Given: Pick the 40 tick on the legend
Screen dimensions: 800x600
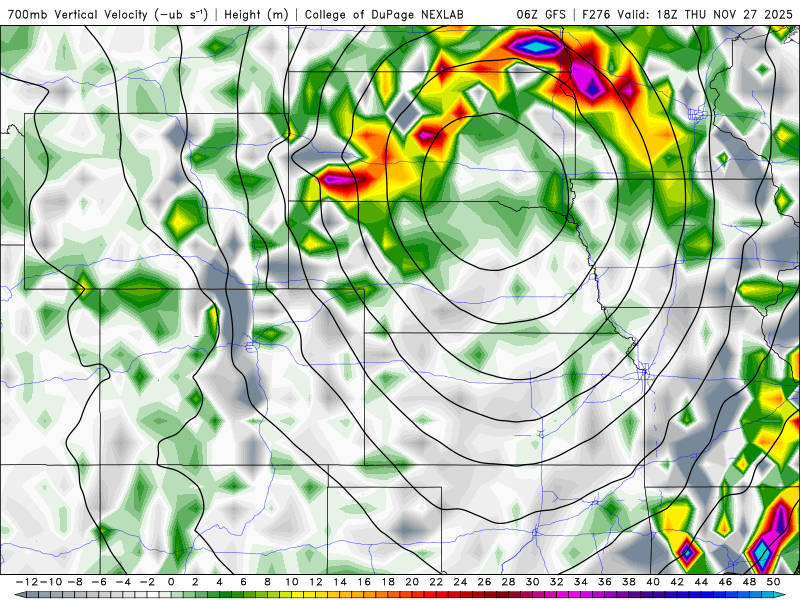Looking at the screenshot, I should pyautogui.click(x=653, y=582).
